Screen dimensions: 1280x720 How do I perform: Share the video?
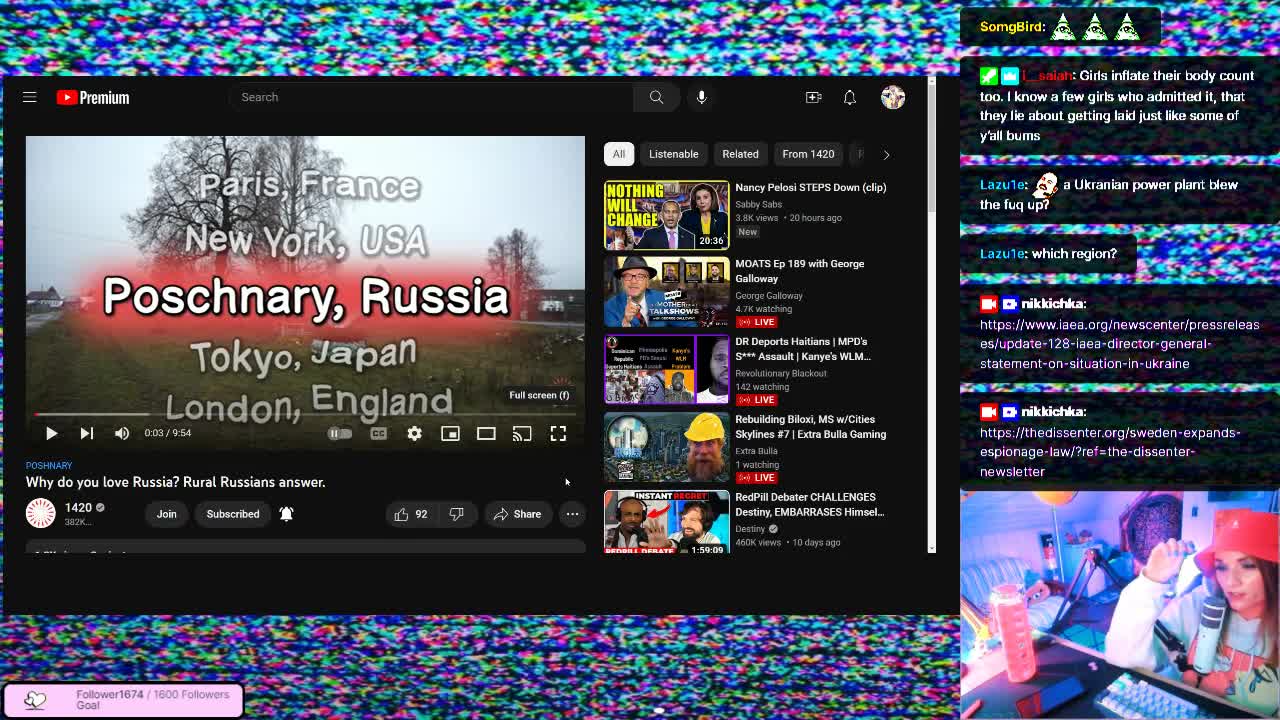coord(518,514)
